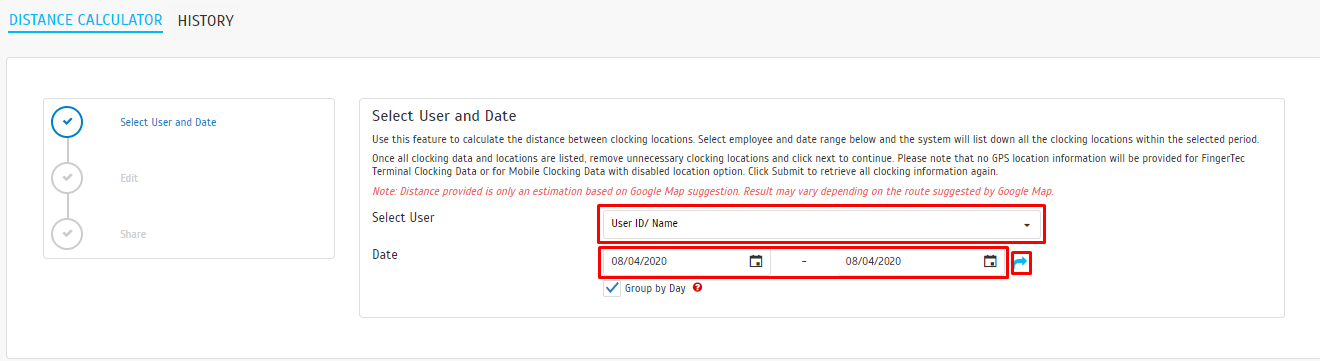Select the 'Select User and Date' step label

[168, 123]
